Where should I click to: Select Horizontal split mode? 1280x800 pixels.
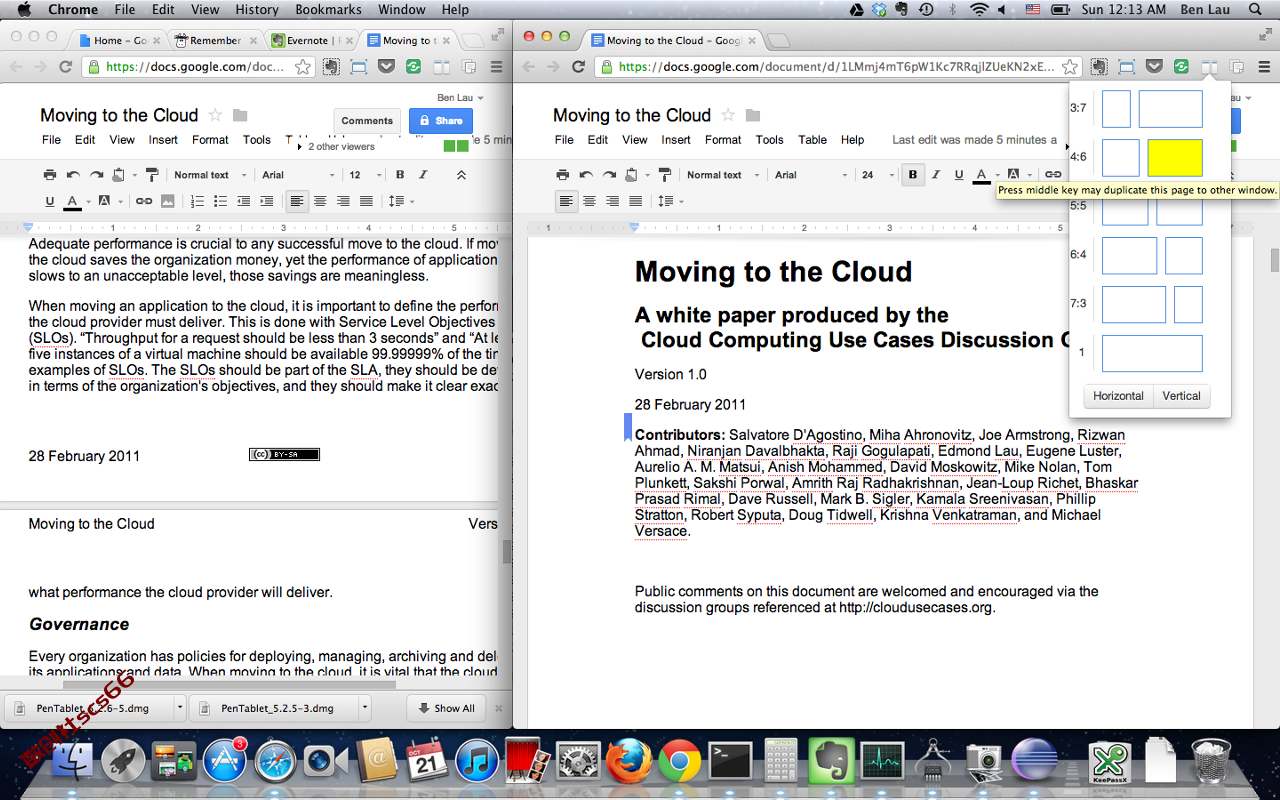(x=1118, y=396)
